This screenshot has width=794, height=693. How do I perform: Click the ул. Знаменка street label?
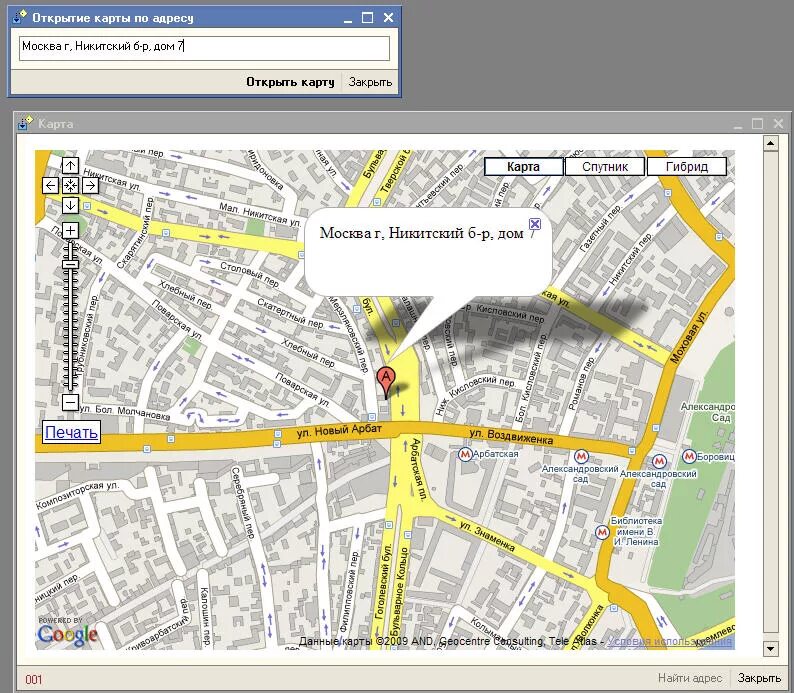[x=487, y=536]
